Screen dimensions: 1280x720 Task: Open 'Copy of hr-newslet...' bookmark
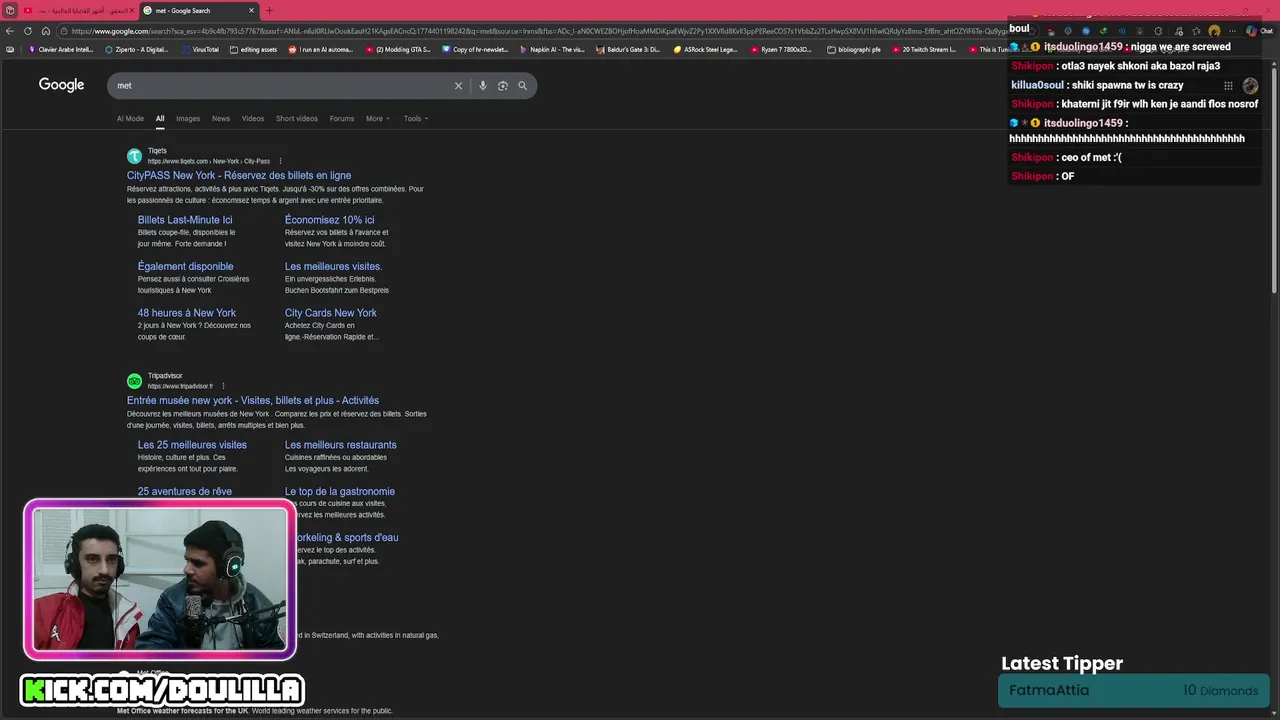tap(473, 49)
